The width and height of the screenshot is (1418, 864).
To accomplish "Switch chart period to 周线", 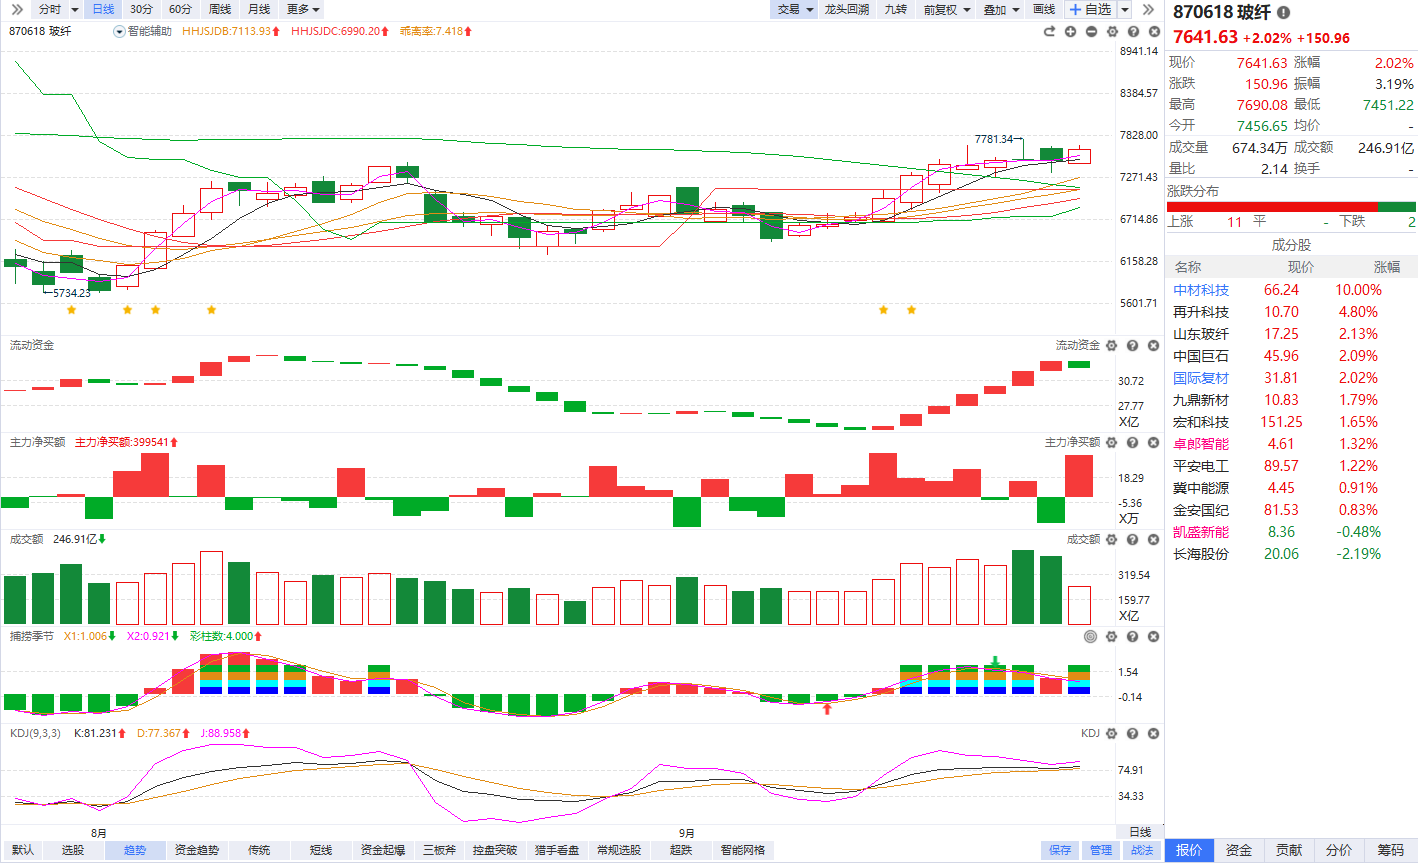I will coord(220,9).
